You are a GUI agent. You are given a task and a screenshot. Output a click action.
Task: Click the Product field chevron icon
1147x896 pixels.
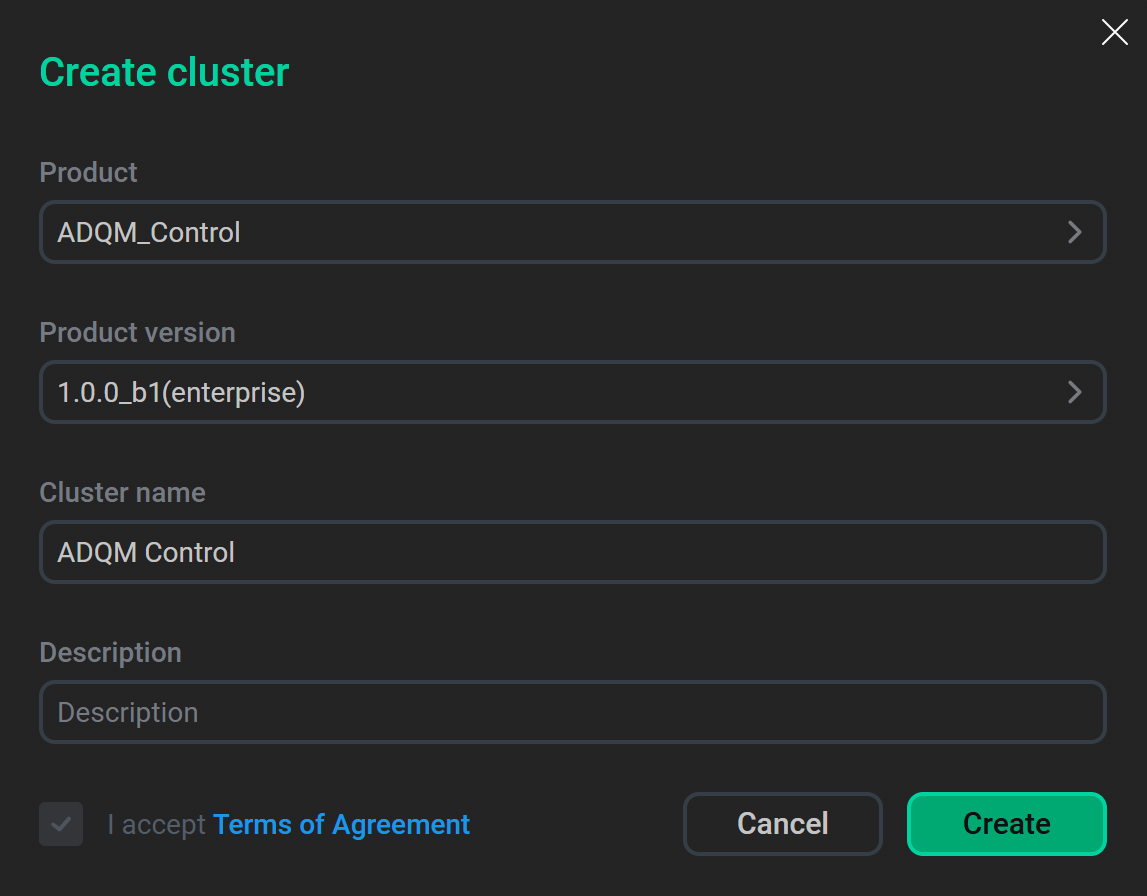[x=1075, y=232]
